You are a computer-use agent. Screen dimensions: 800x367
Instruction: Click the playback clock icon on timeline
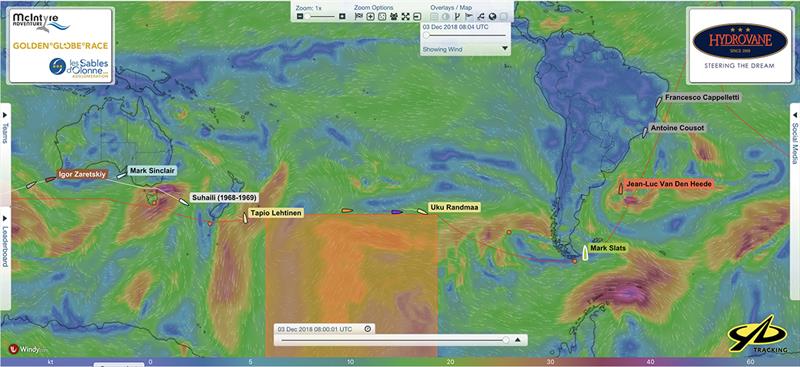coord(368,329)
